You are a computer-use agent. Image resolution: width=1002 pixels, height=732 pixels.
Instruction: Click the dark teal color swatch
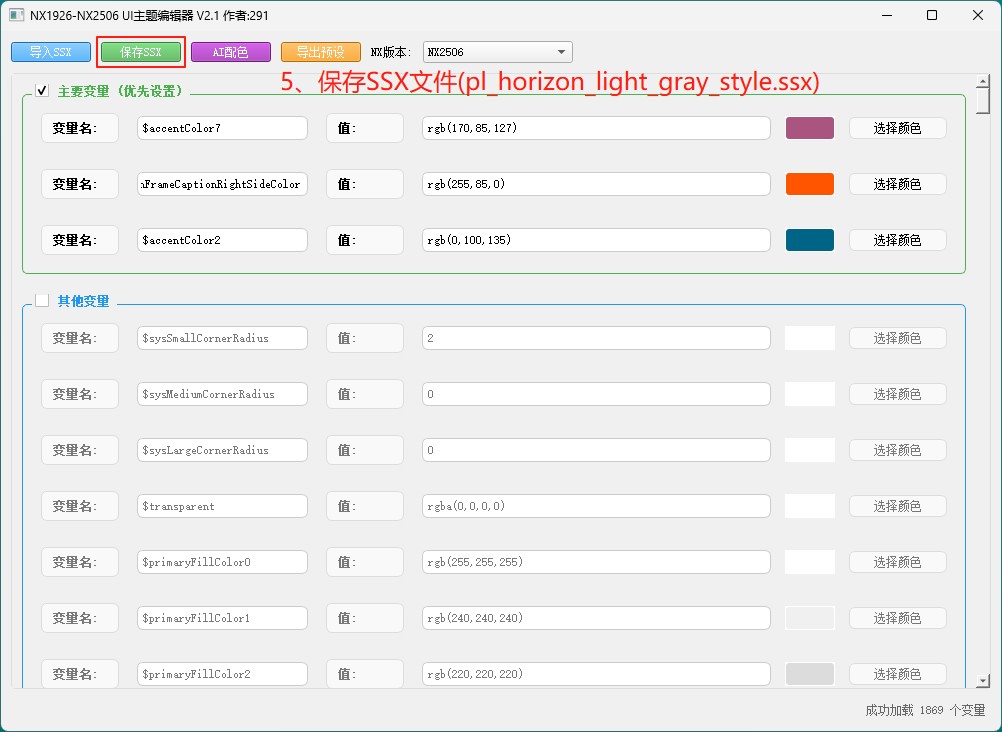810,240
